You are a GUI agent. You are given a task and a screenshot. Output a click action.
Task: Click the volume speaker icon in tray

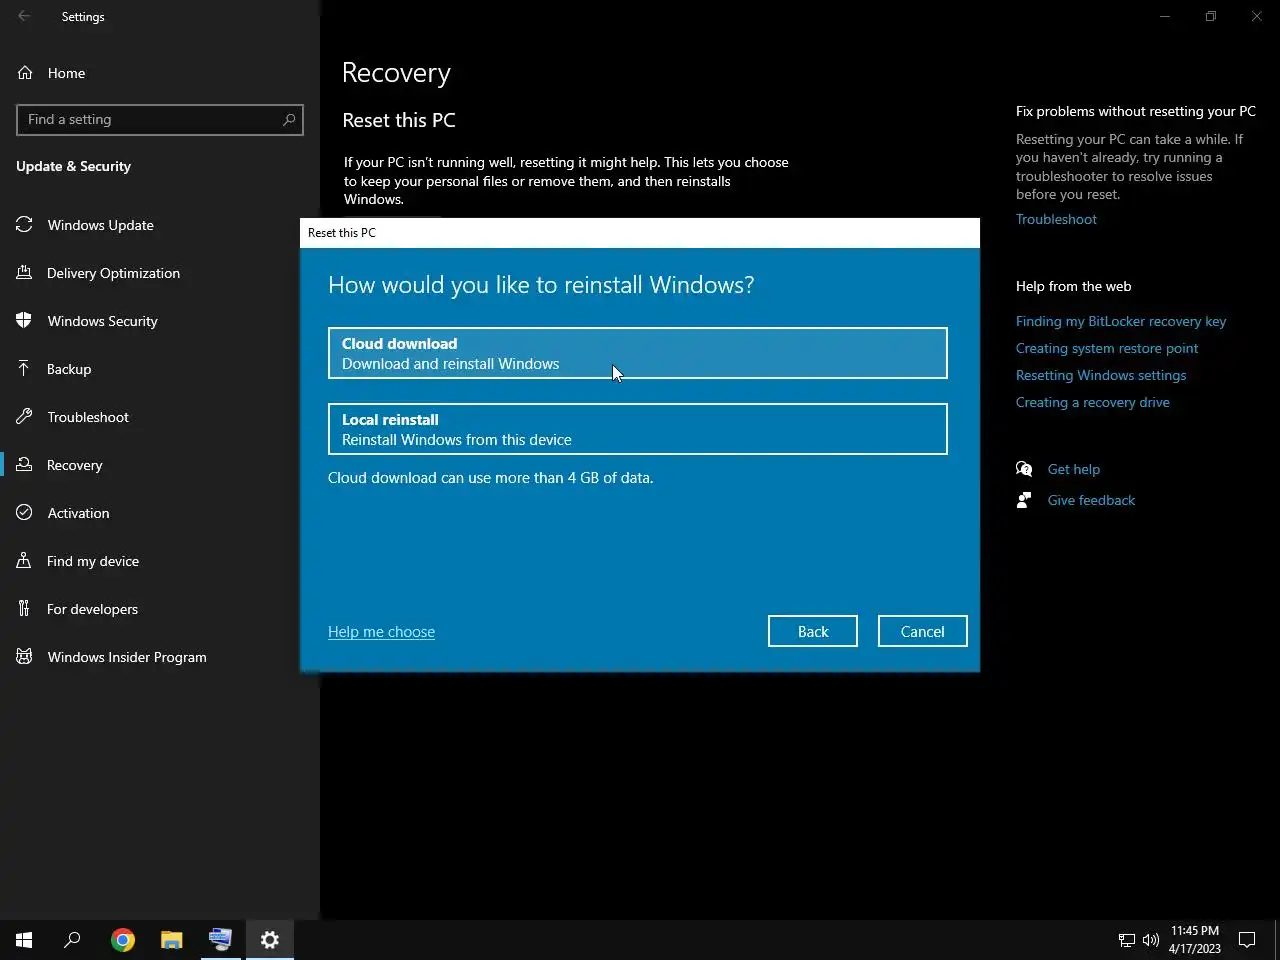pyautogui.click(x=1151, y=940)
